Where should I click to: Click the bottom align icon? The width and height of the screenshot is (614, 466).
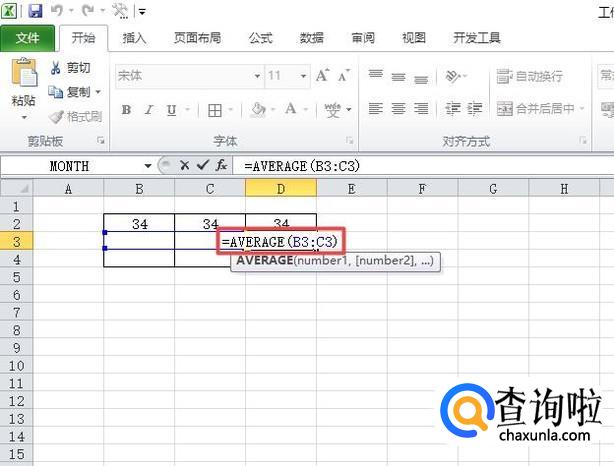click(x=421, y=78)
